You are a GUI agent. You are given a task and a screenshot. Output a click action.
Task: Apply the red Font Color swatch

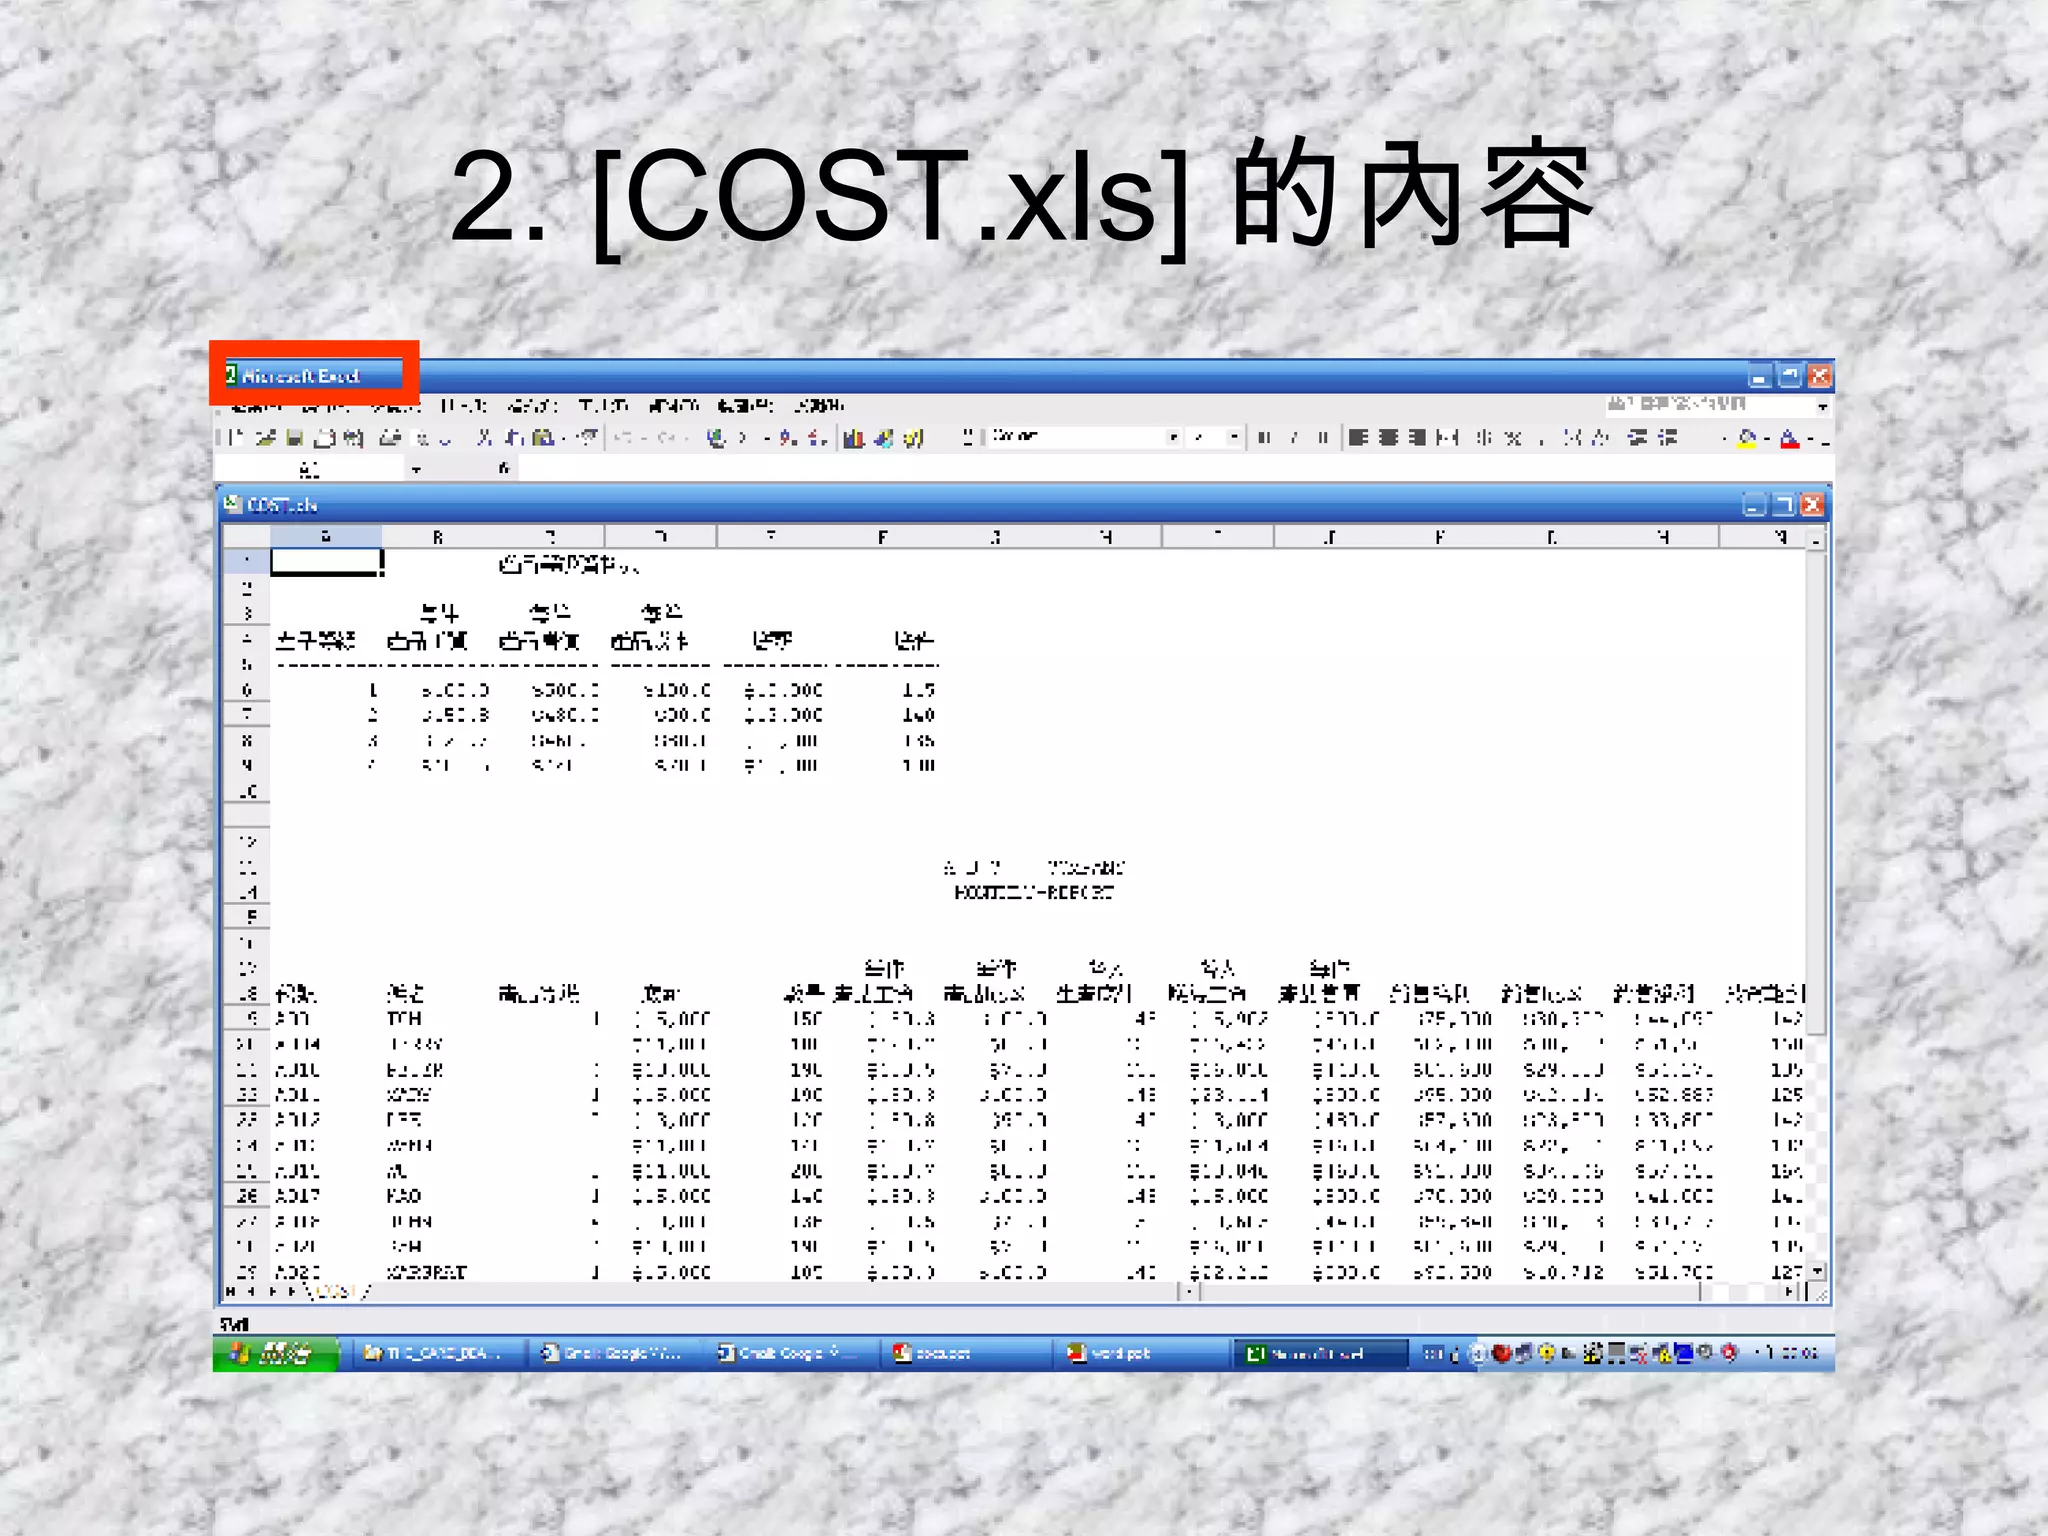click(1790, 438)
